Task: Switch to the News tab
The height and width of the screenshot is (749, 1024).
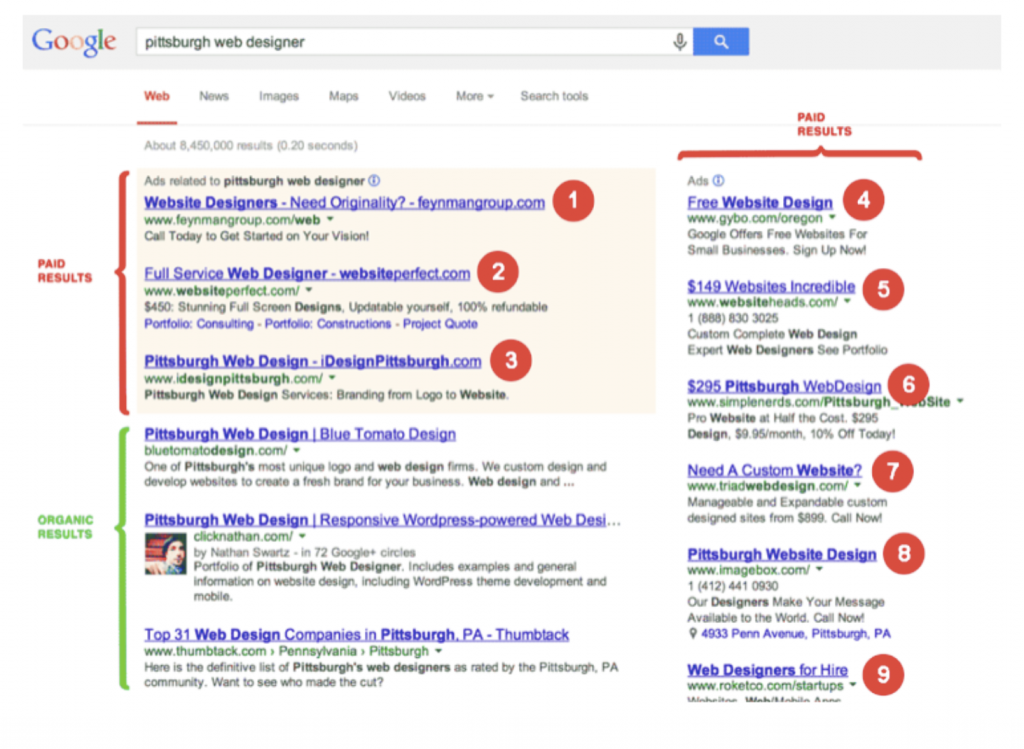Action: pyautogui.click(x=214, y=96)
